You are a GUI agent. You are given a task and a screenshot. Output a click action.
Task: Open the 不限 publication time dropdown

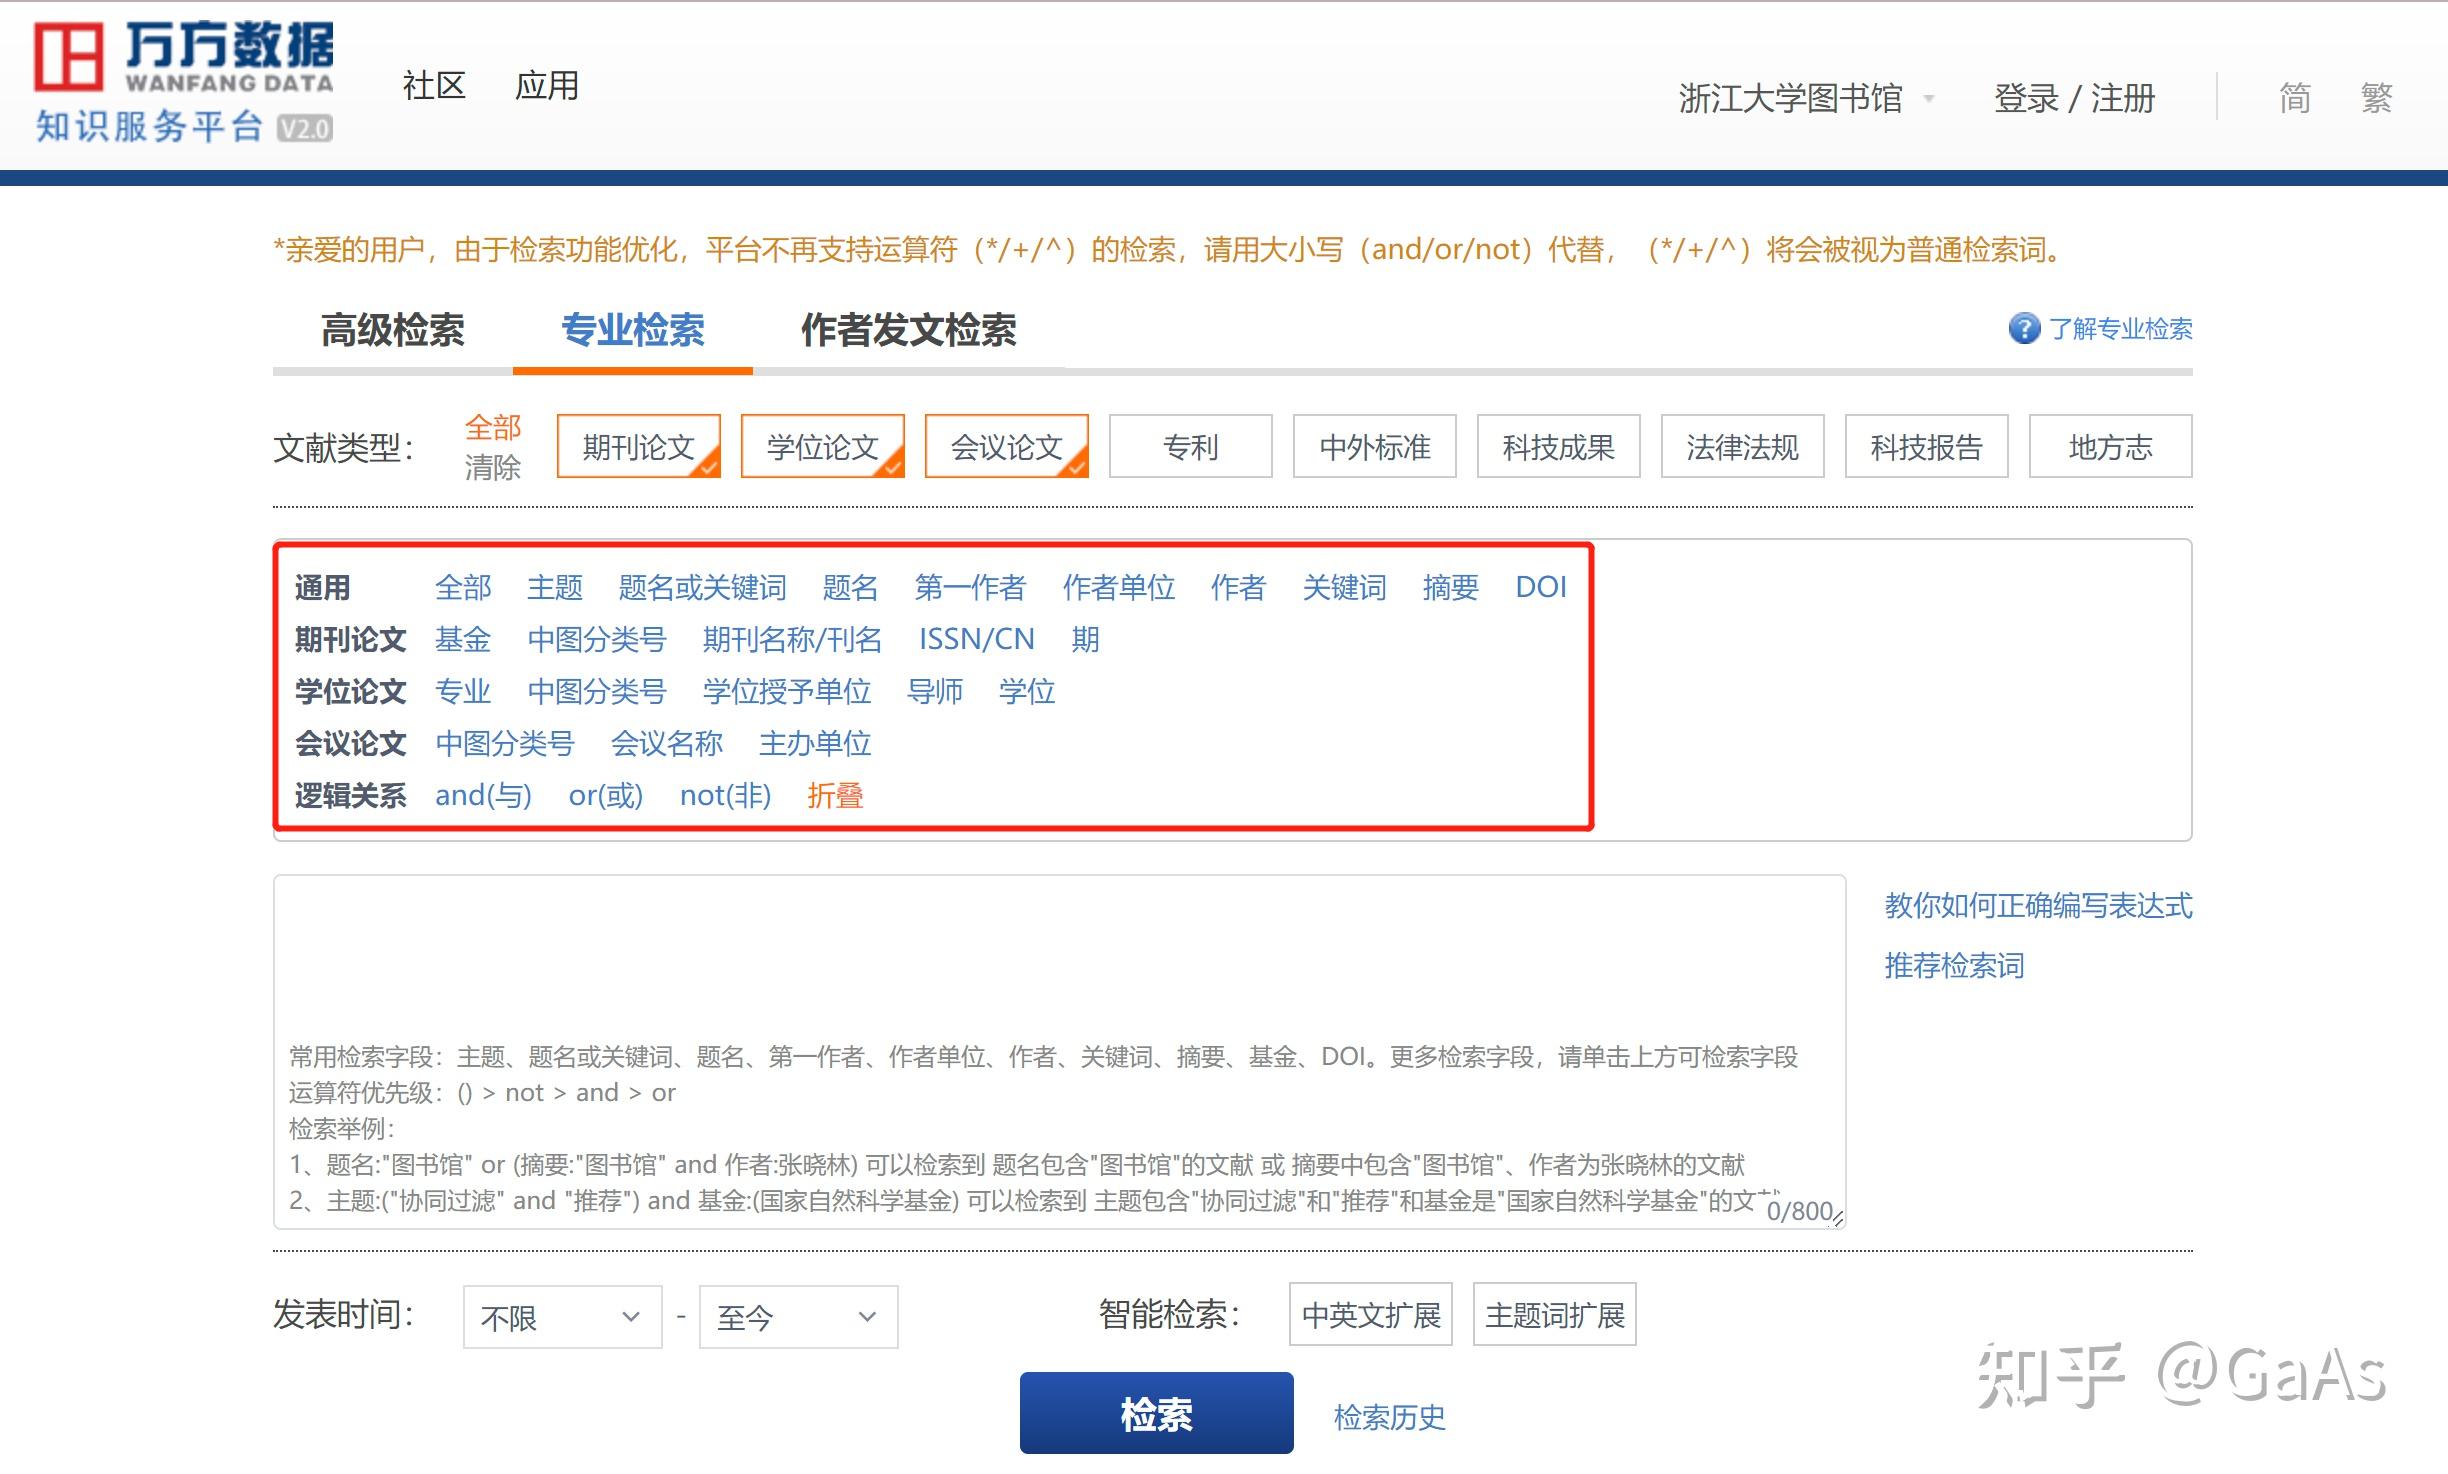(x=560, y=1317)
